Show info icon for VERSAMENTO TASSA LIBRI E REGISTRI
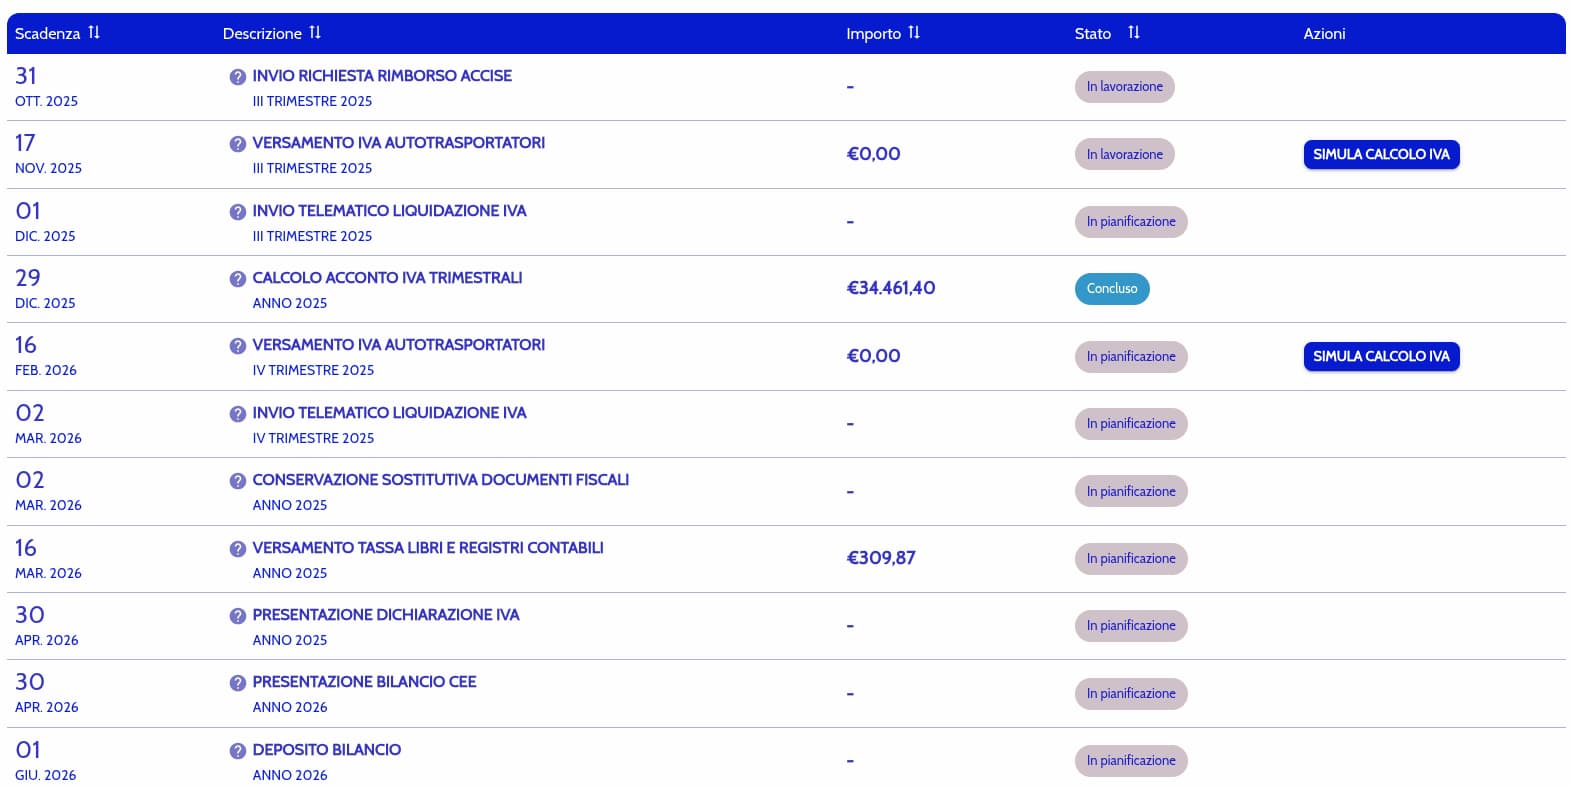1570x789 pixels. click(x=237, y=549)
